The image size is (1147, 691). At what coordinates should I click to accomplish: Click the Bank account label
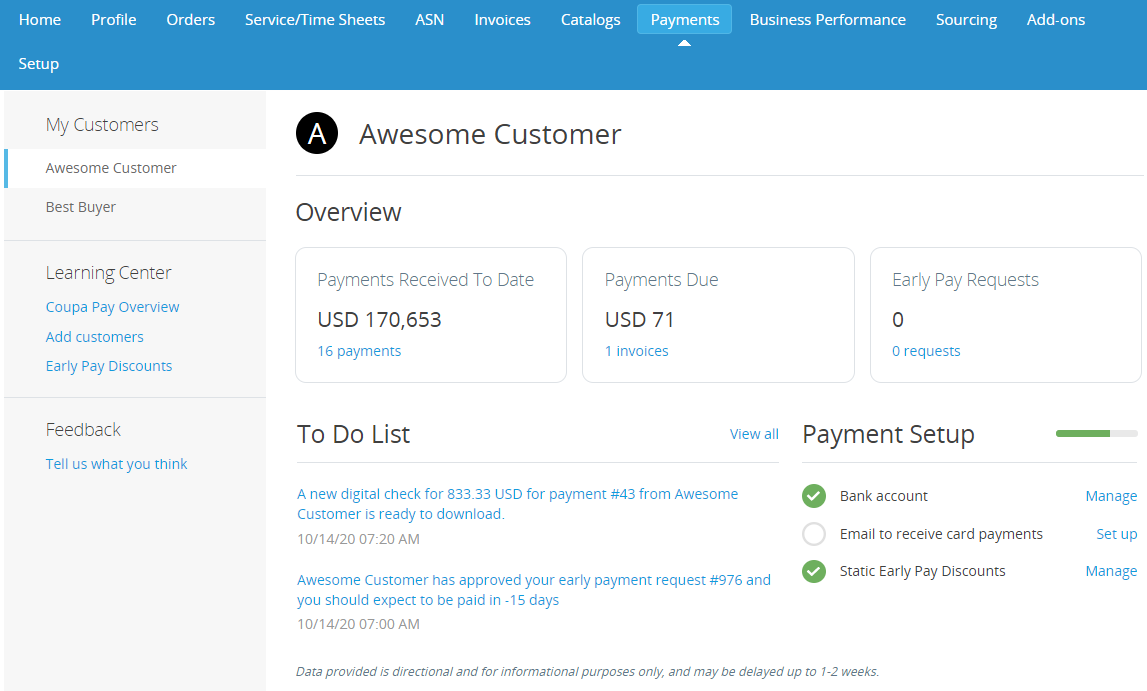[x=883, y=496]
